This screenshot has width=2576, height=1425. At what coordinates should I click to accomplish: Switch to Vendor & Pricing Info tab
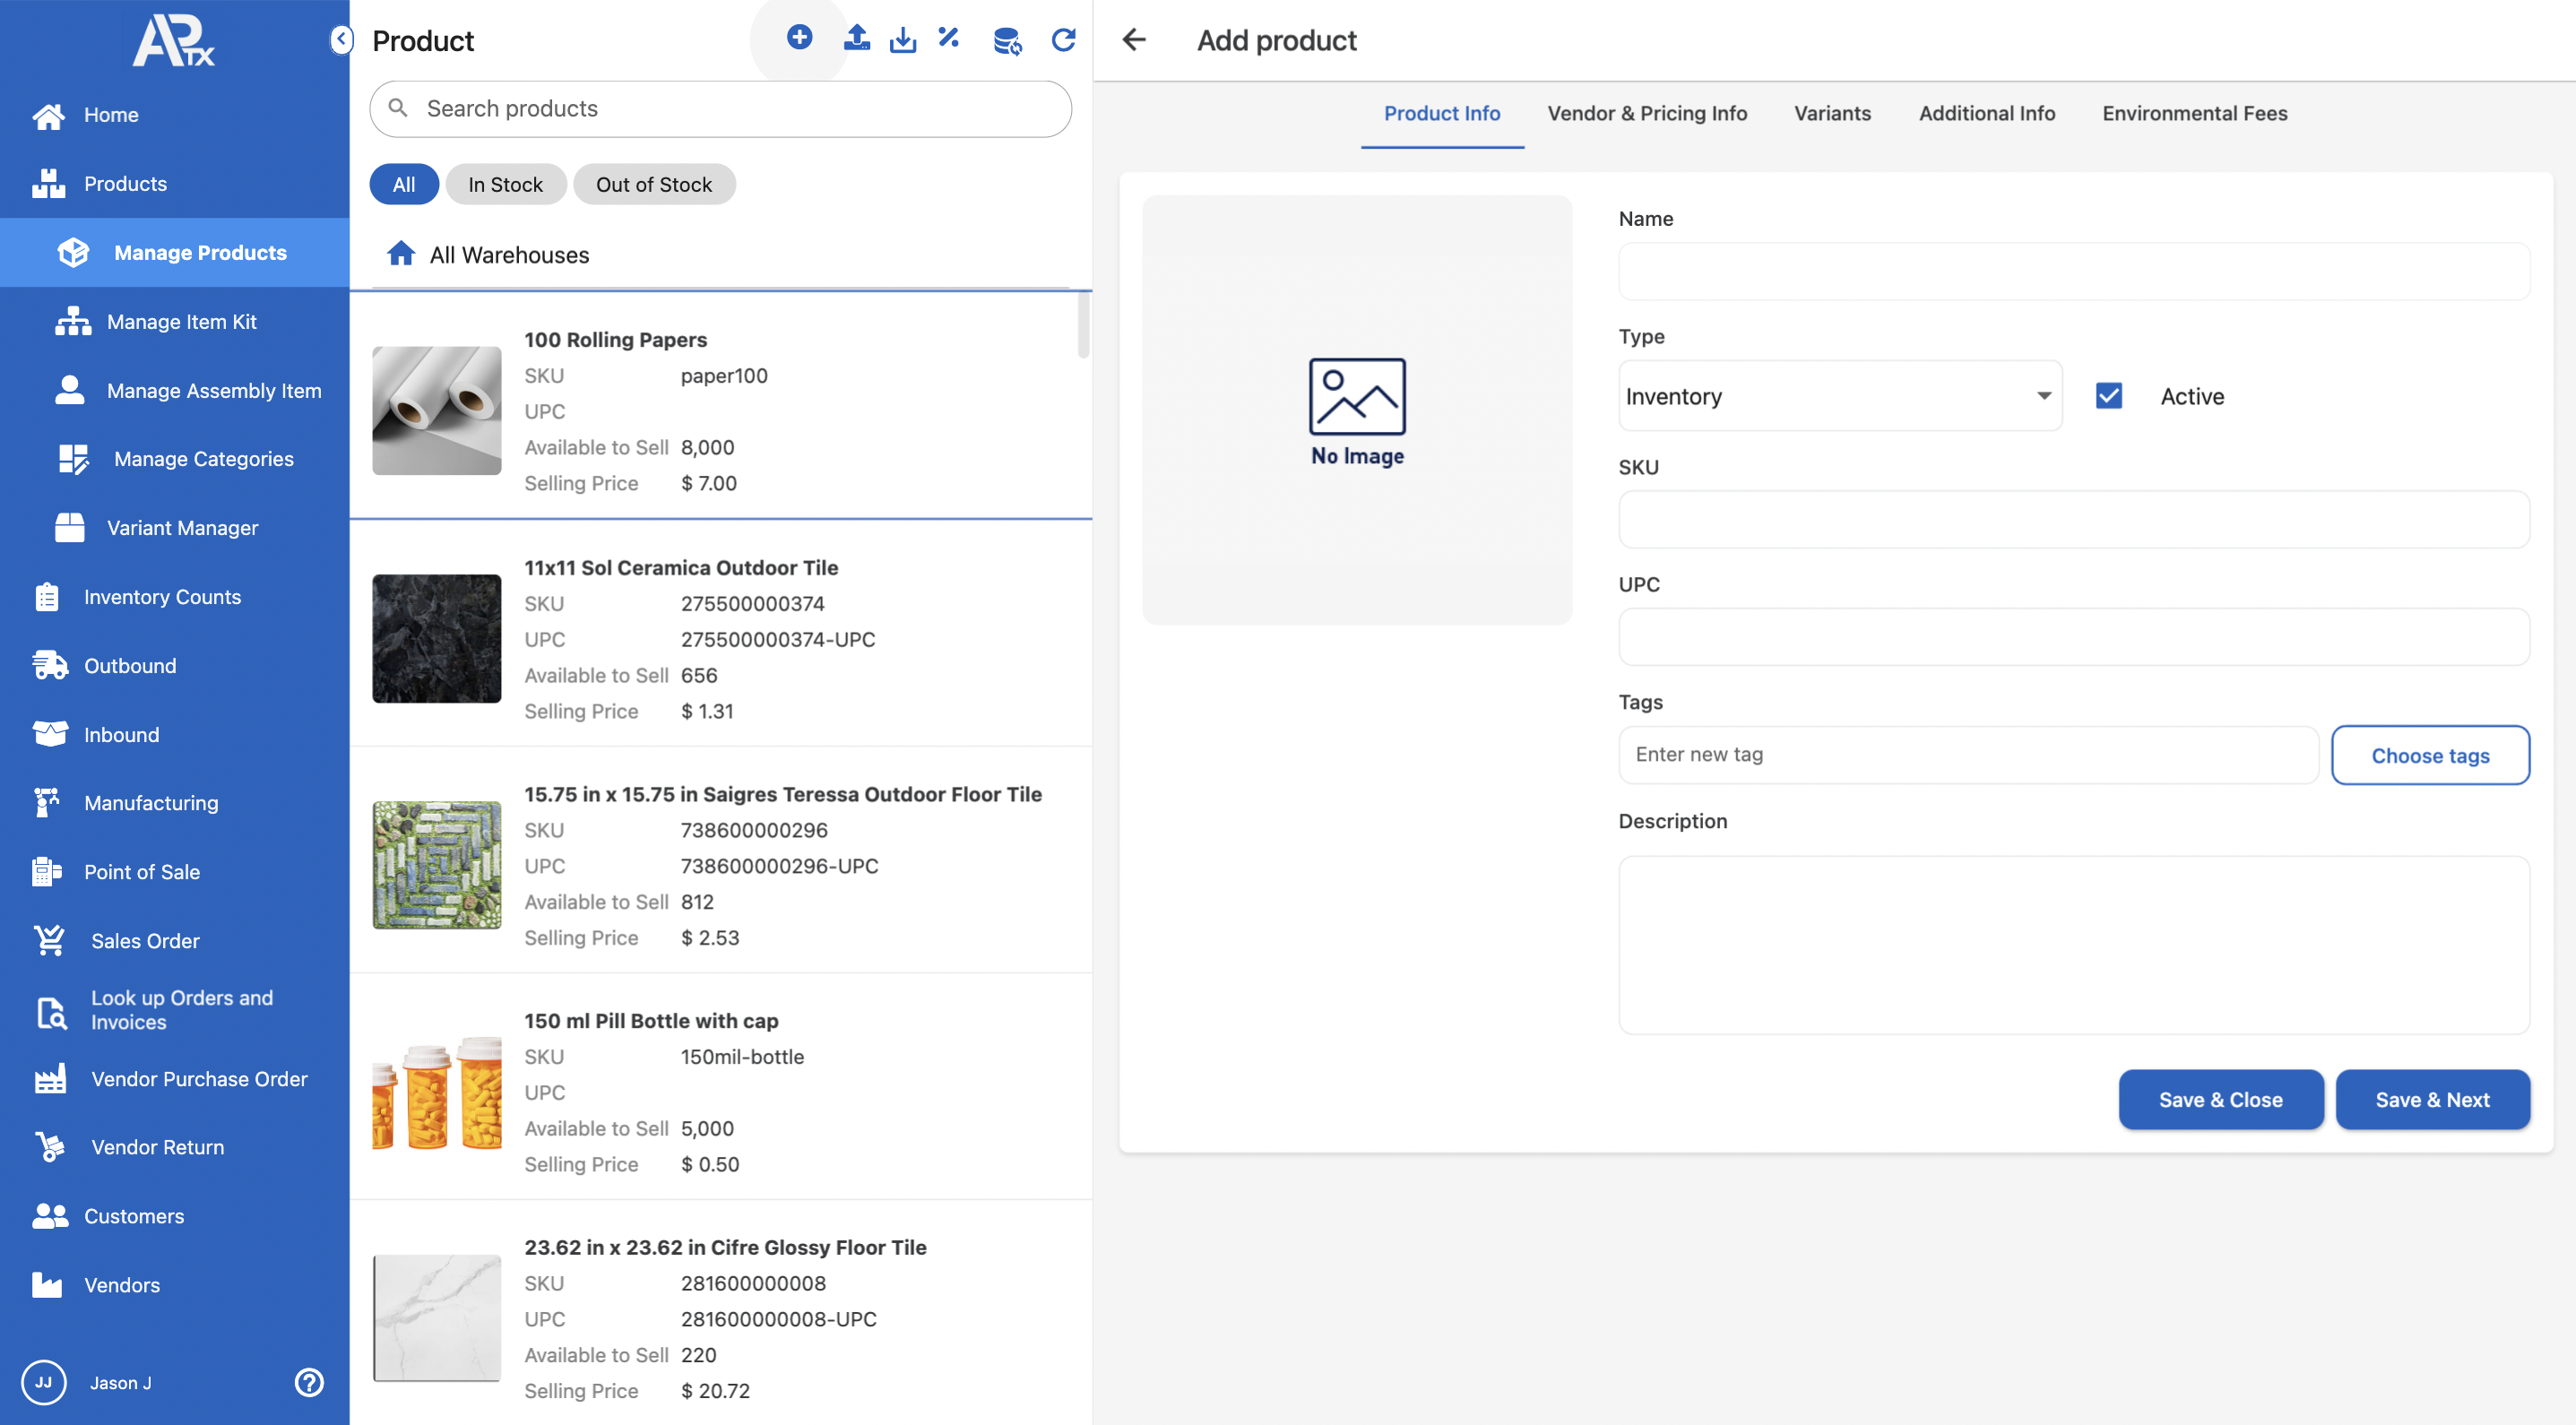coord(1646,113)
